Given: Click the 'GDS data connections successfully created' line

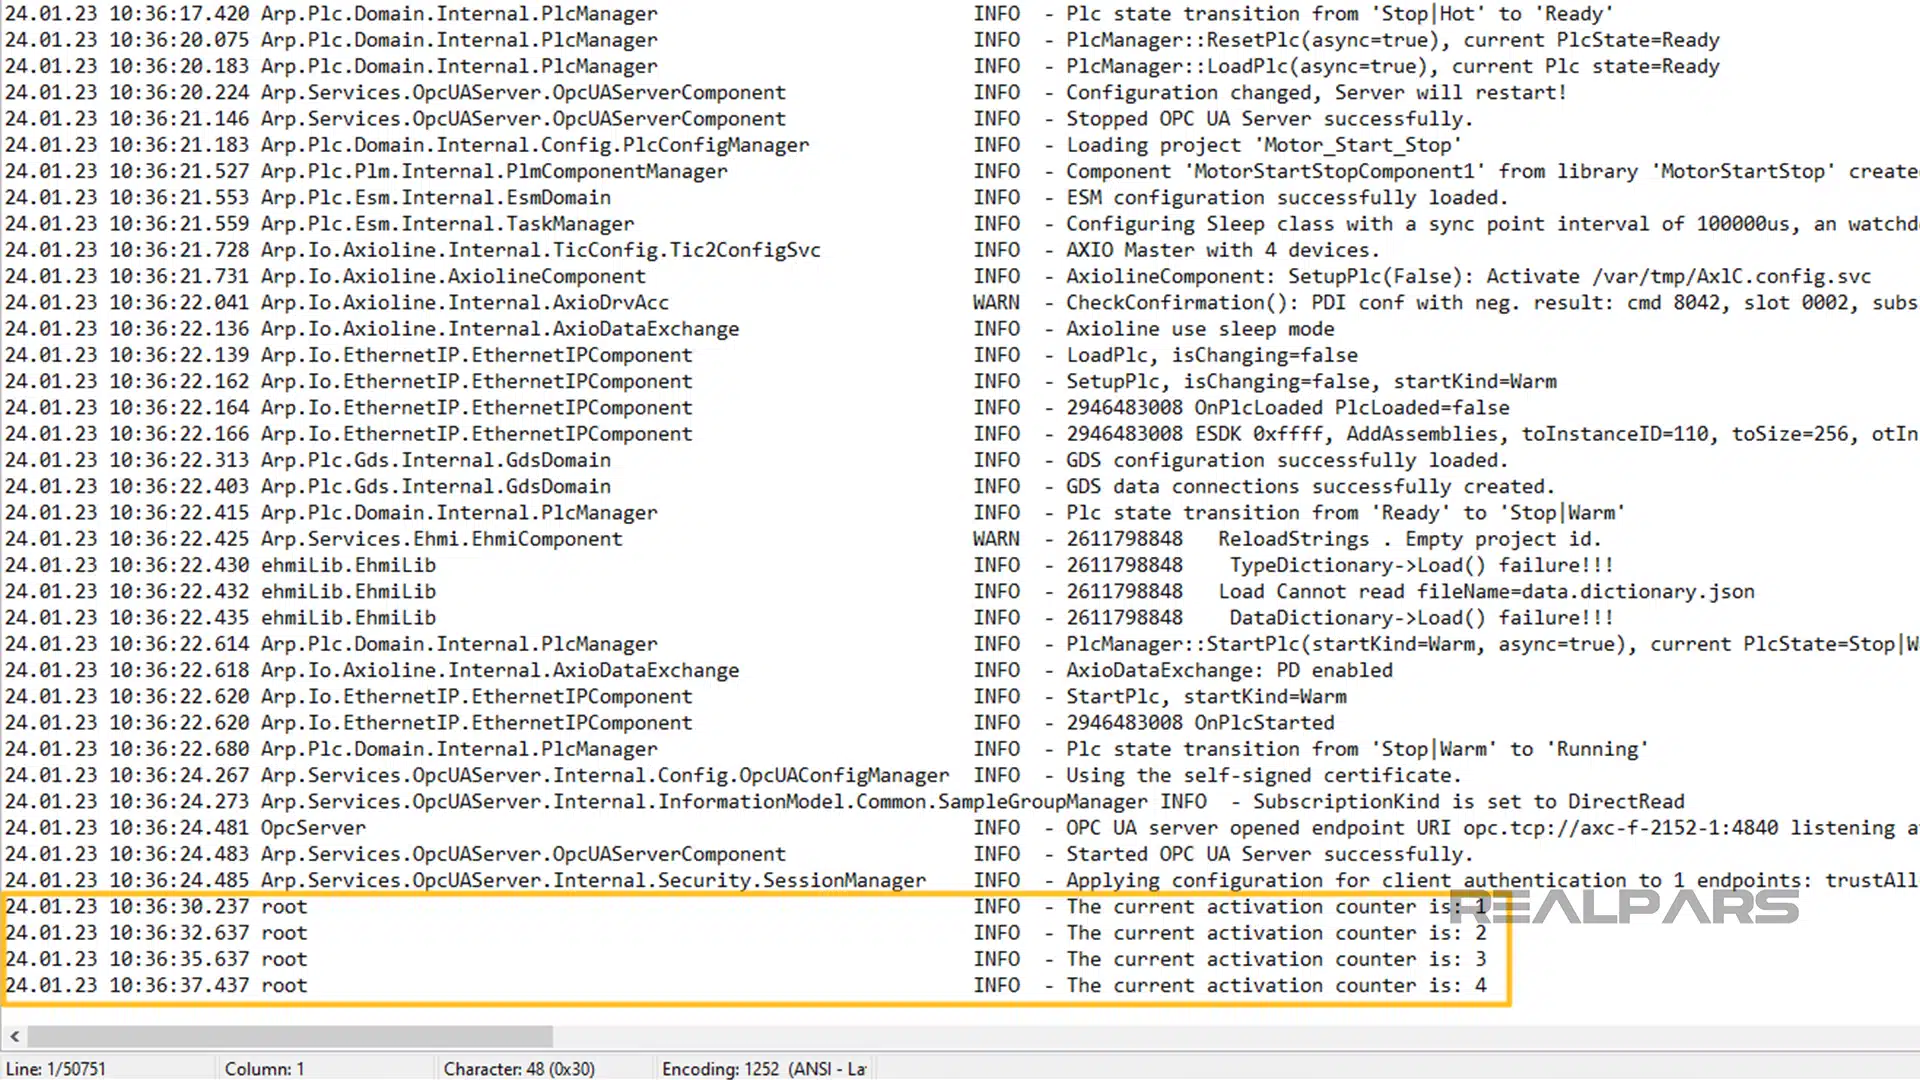Looking at the screenshot, I should click(x=1309, y=487).
